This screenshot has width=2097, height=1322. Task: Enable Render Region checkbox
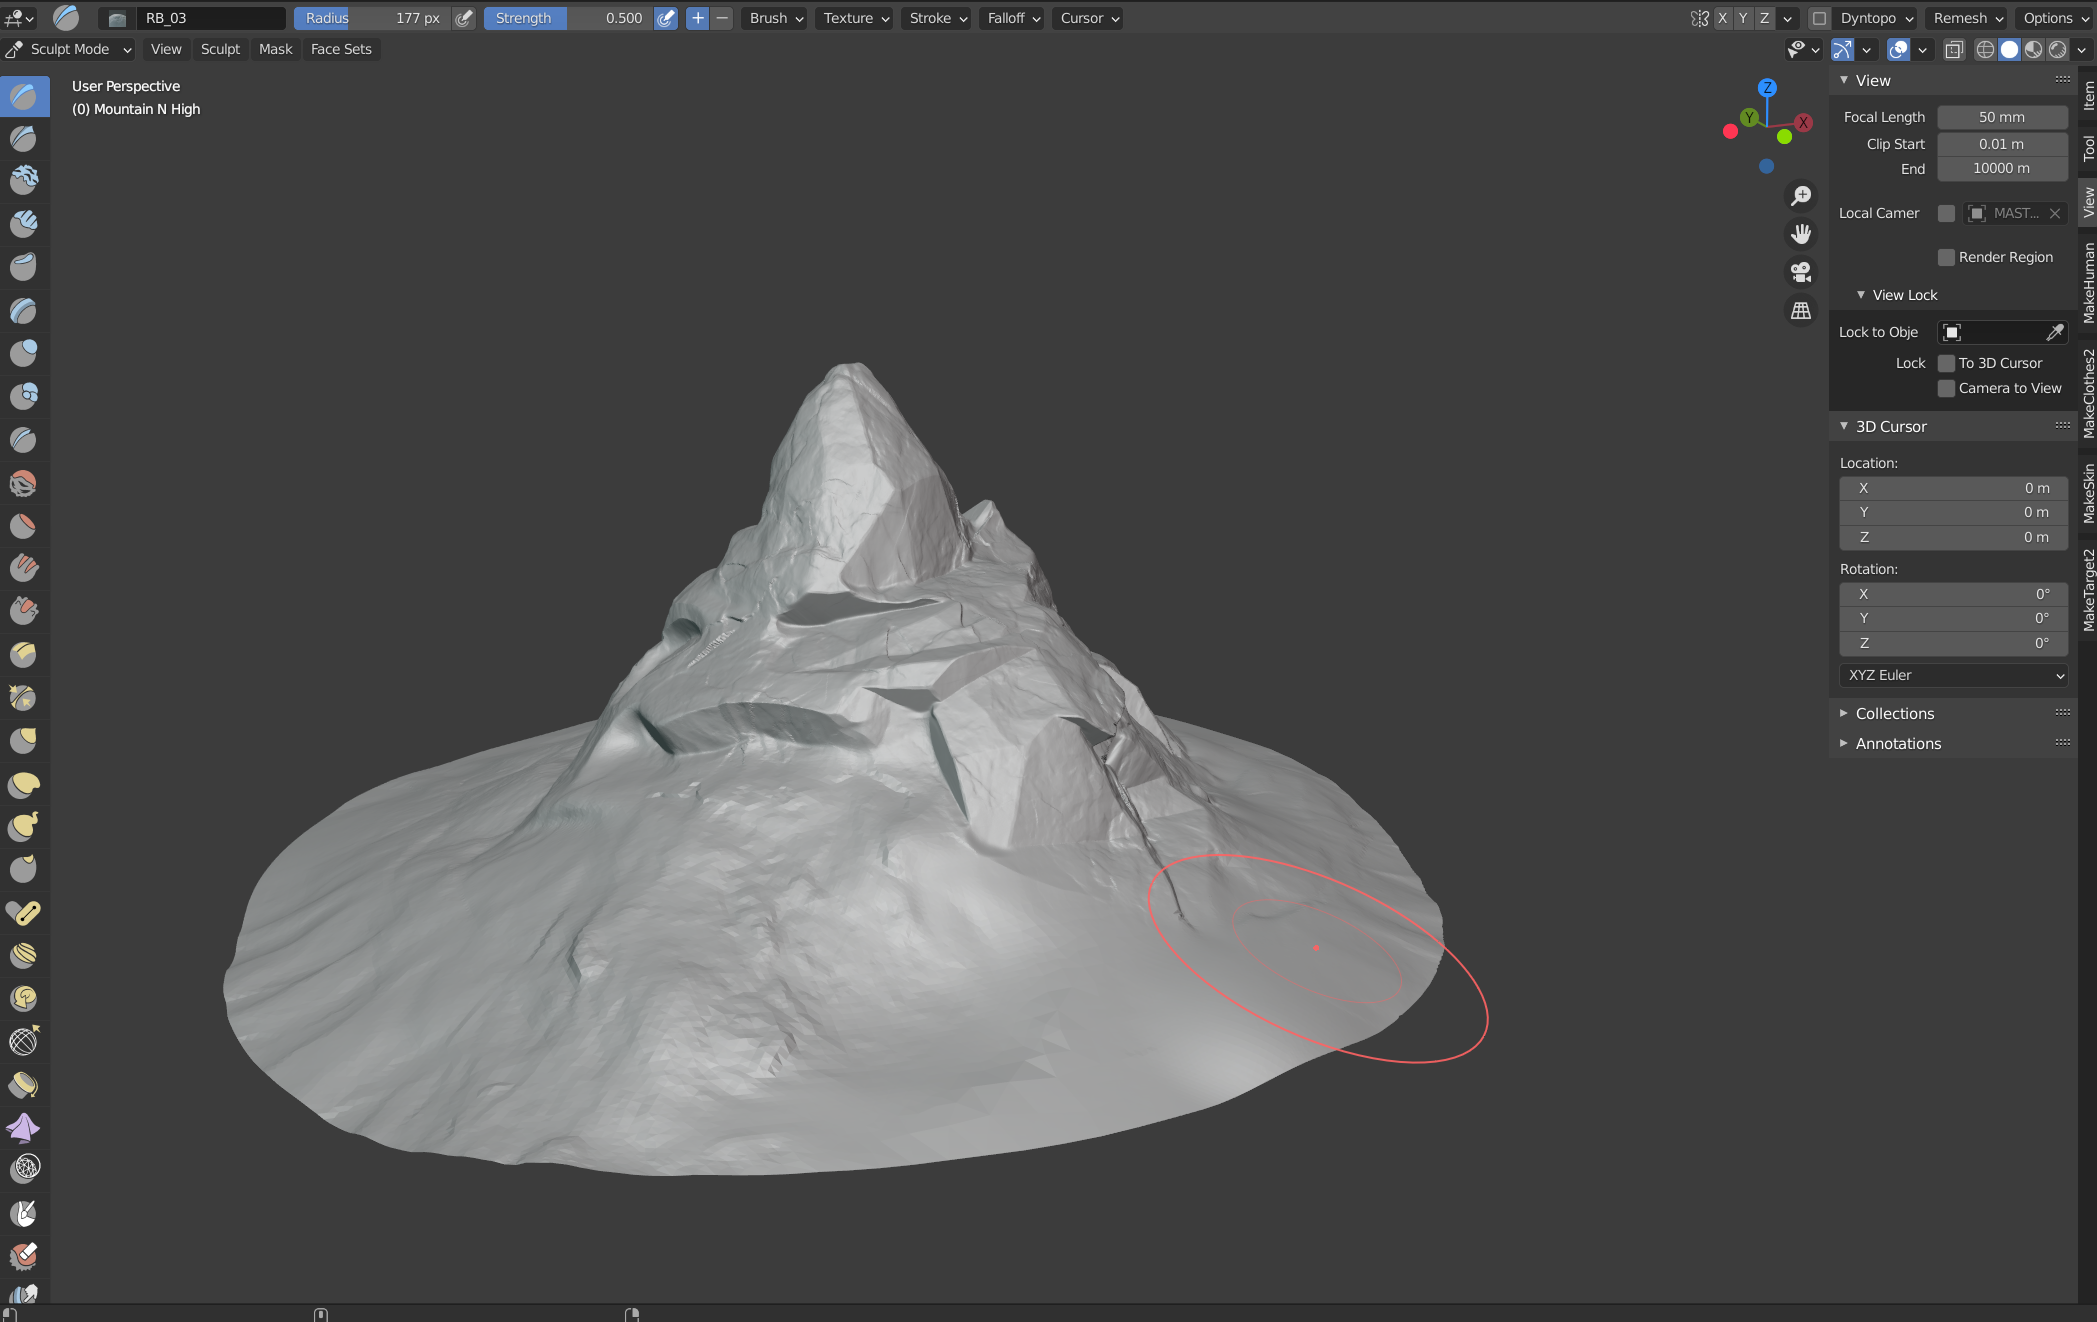coord(1946,257)
